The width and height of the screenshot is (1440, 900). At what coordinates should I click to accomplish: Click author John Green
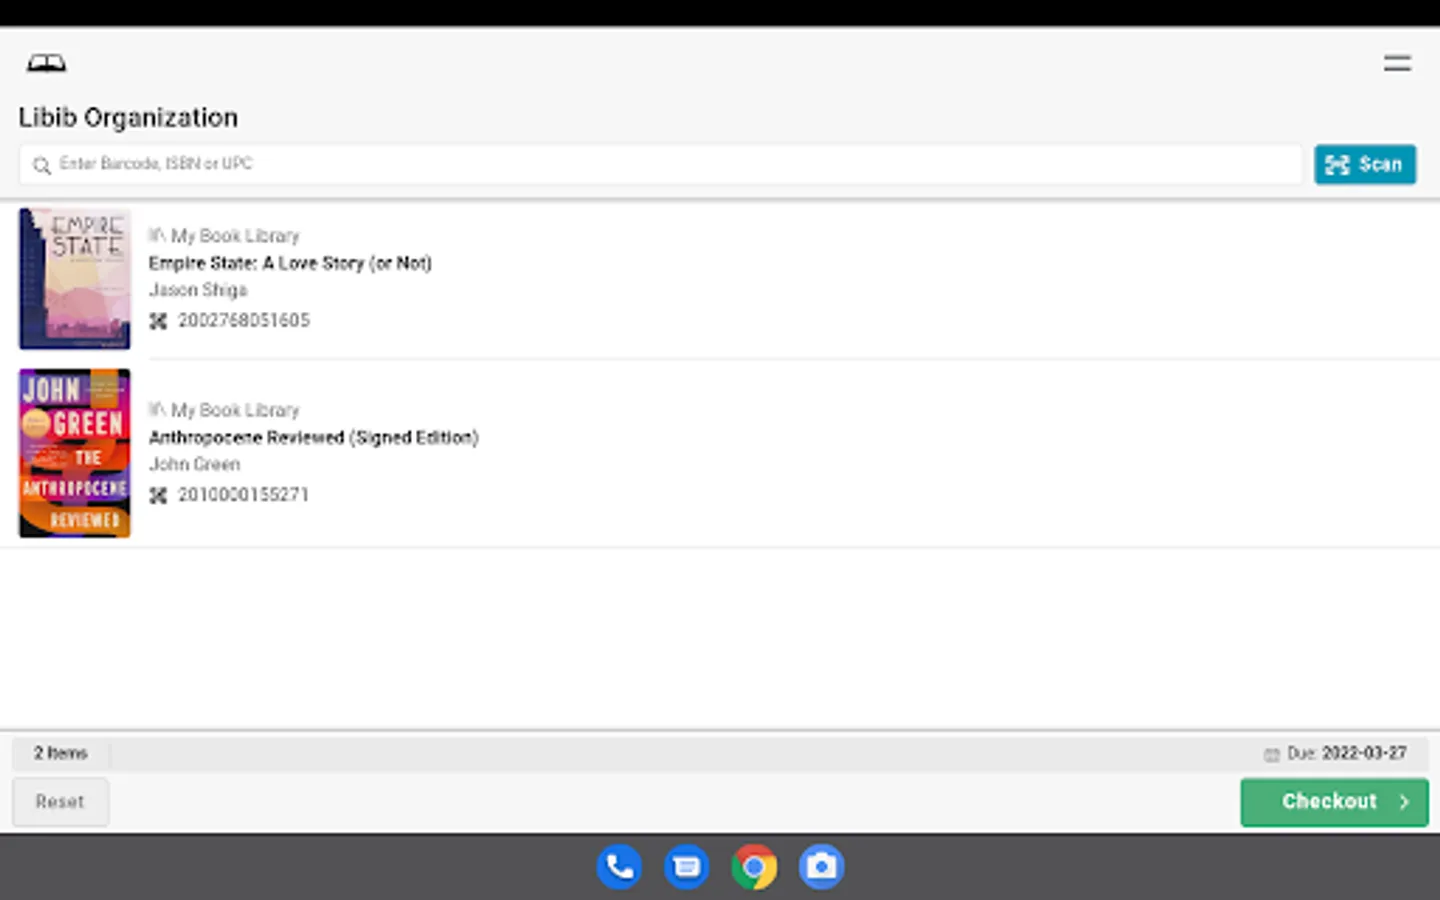click(195, 464)
